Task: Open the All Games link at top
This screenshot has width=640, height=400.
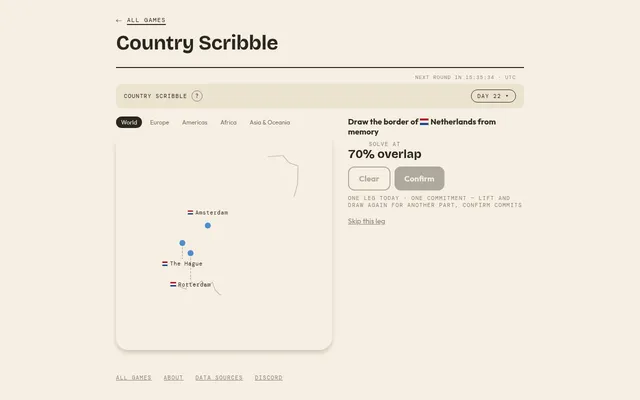Action: 146,20
